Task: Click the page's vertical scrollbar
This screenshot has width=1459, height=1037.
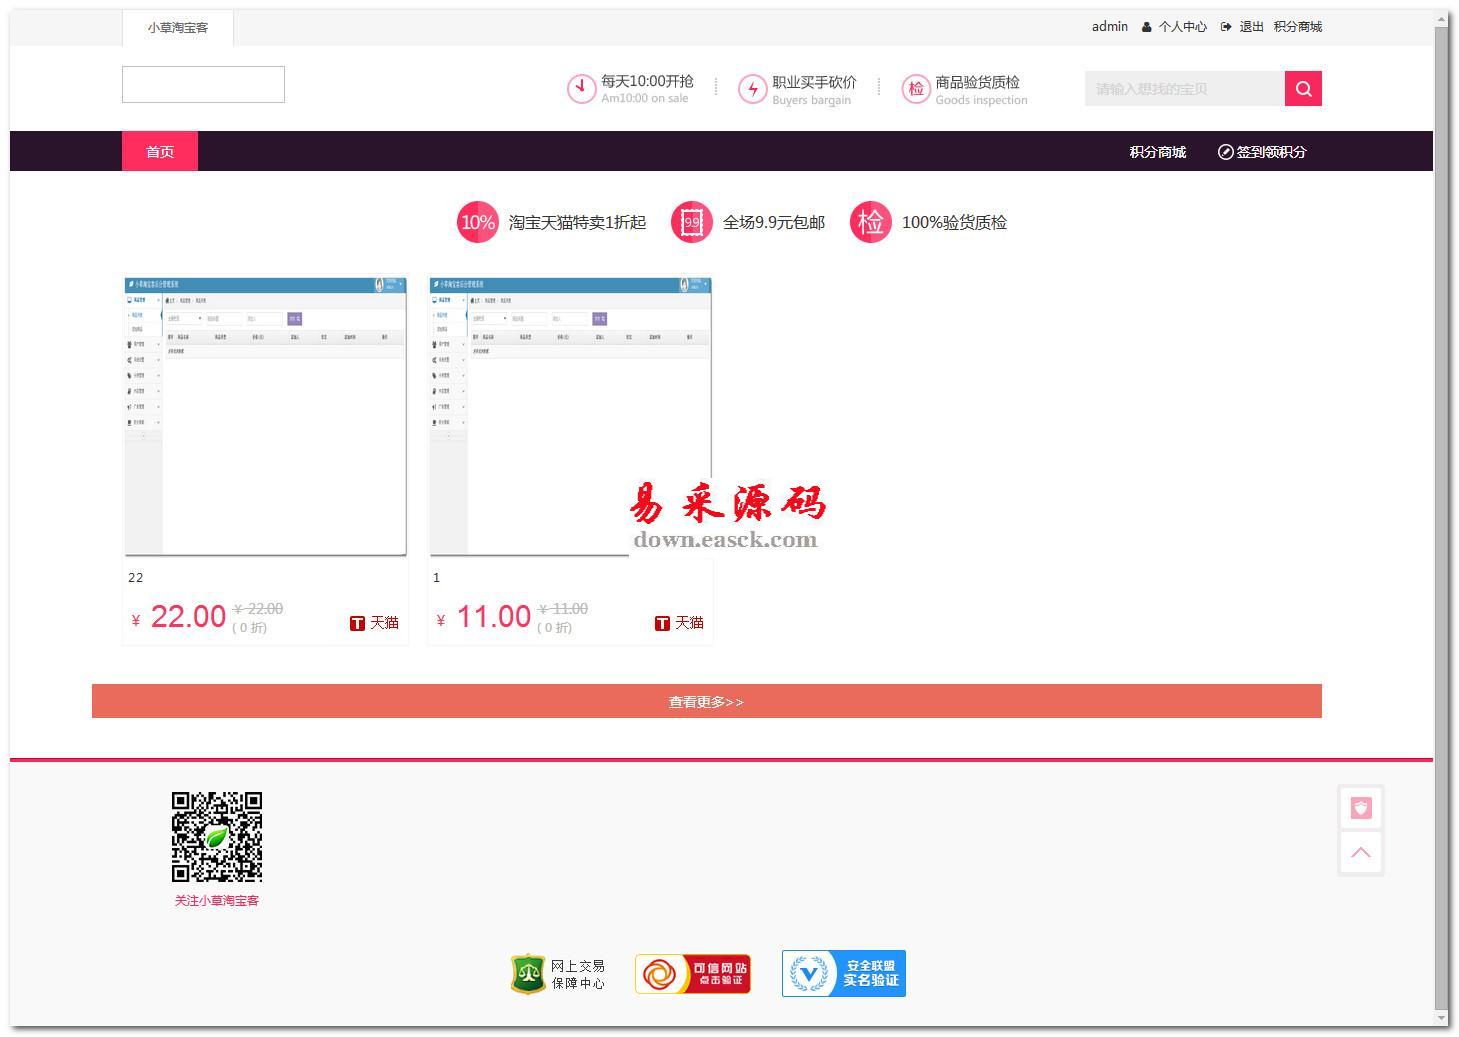Action: 1441,500
